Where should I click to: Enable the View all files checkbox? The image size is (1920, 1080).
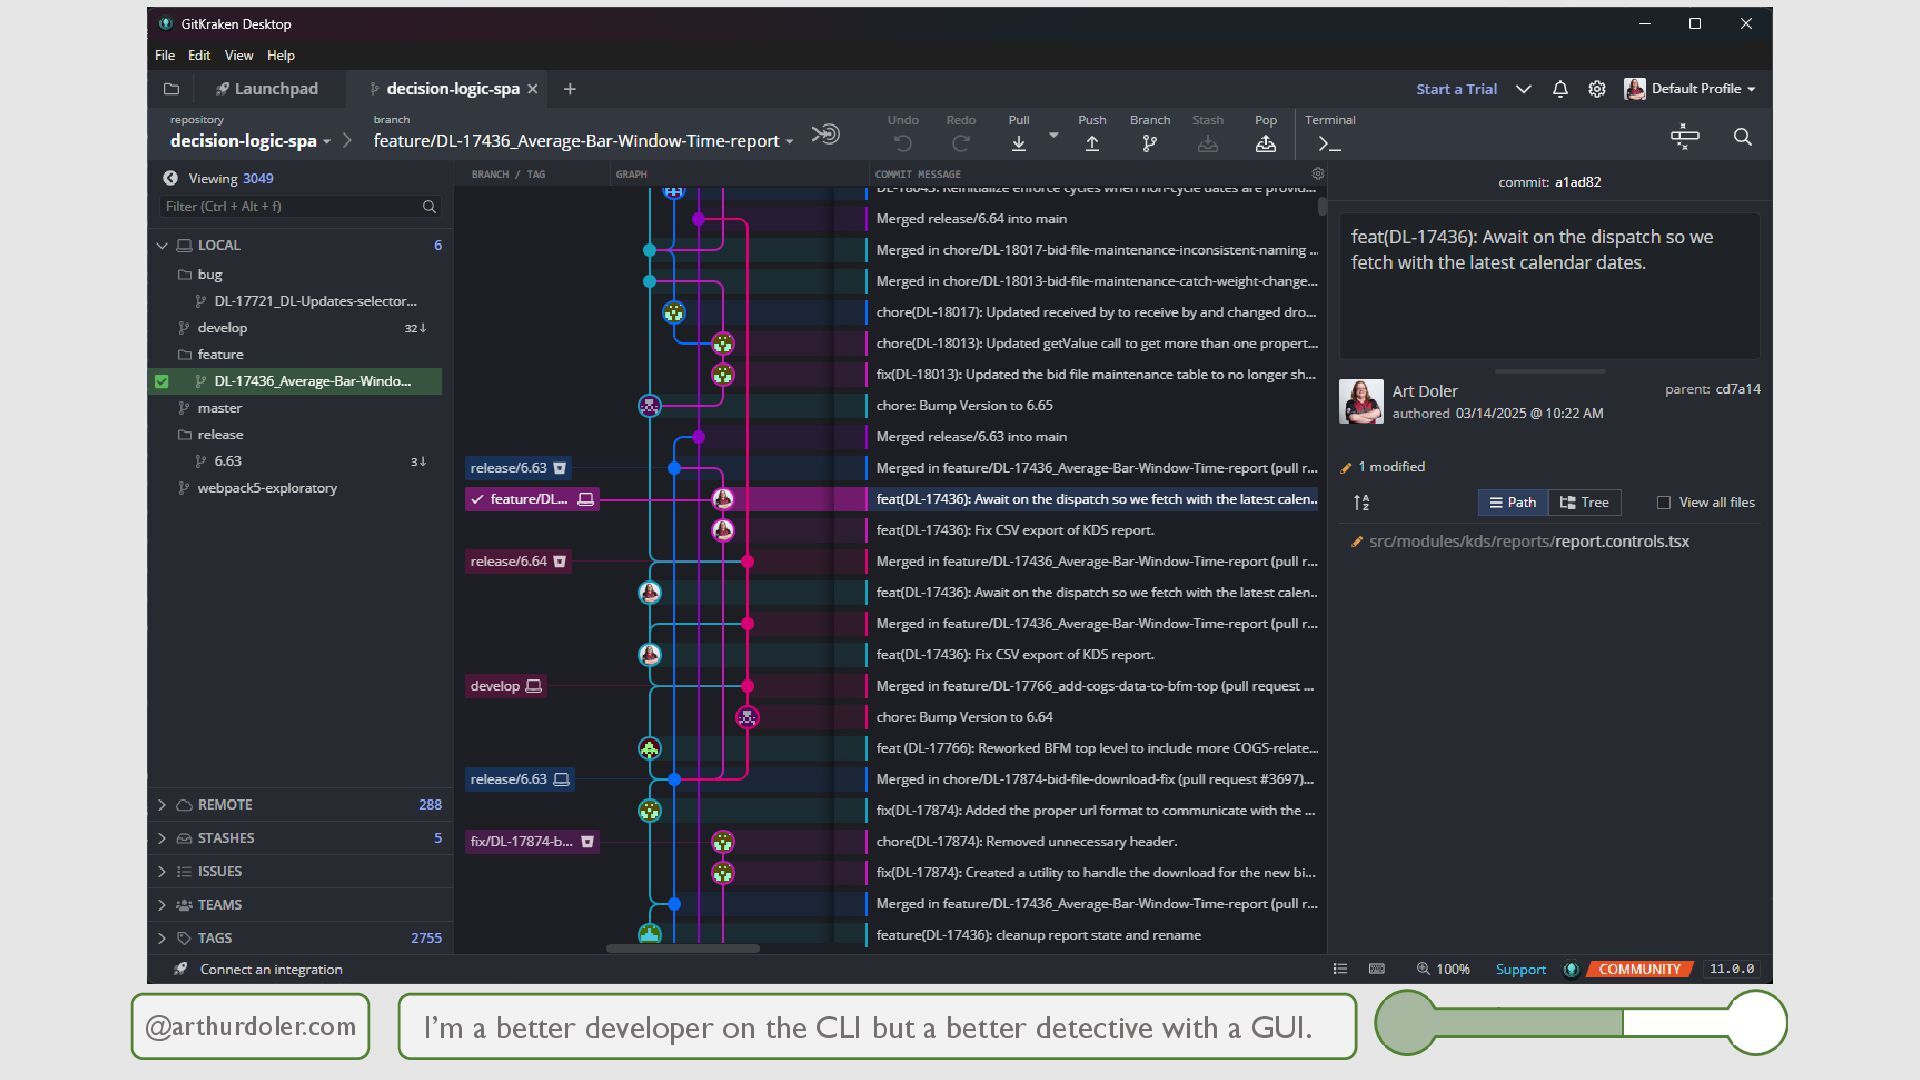1664,503
